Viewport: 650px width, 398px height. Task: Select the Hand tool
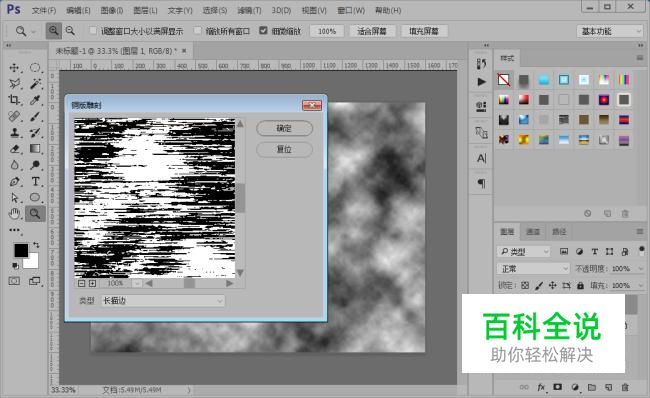pyautogui.click(x=15, y=214)
